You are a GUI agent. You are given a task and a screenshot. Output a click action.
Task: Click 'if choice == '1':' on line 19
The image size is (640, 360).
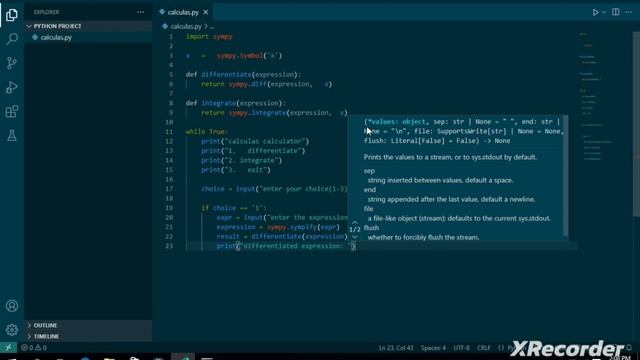coord(233,208)
